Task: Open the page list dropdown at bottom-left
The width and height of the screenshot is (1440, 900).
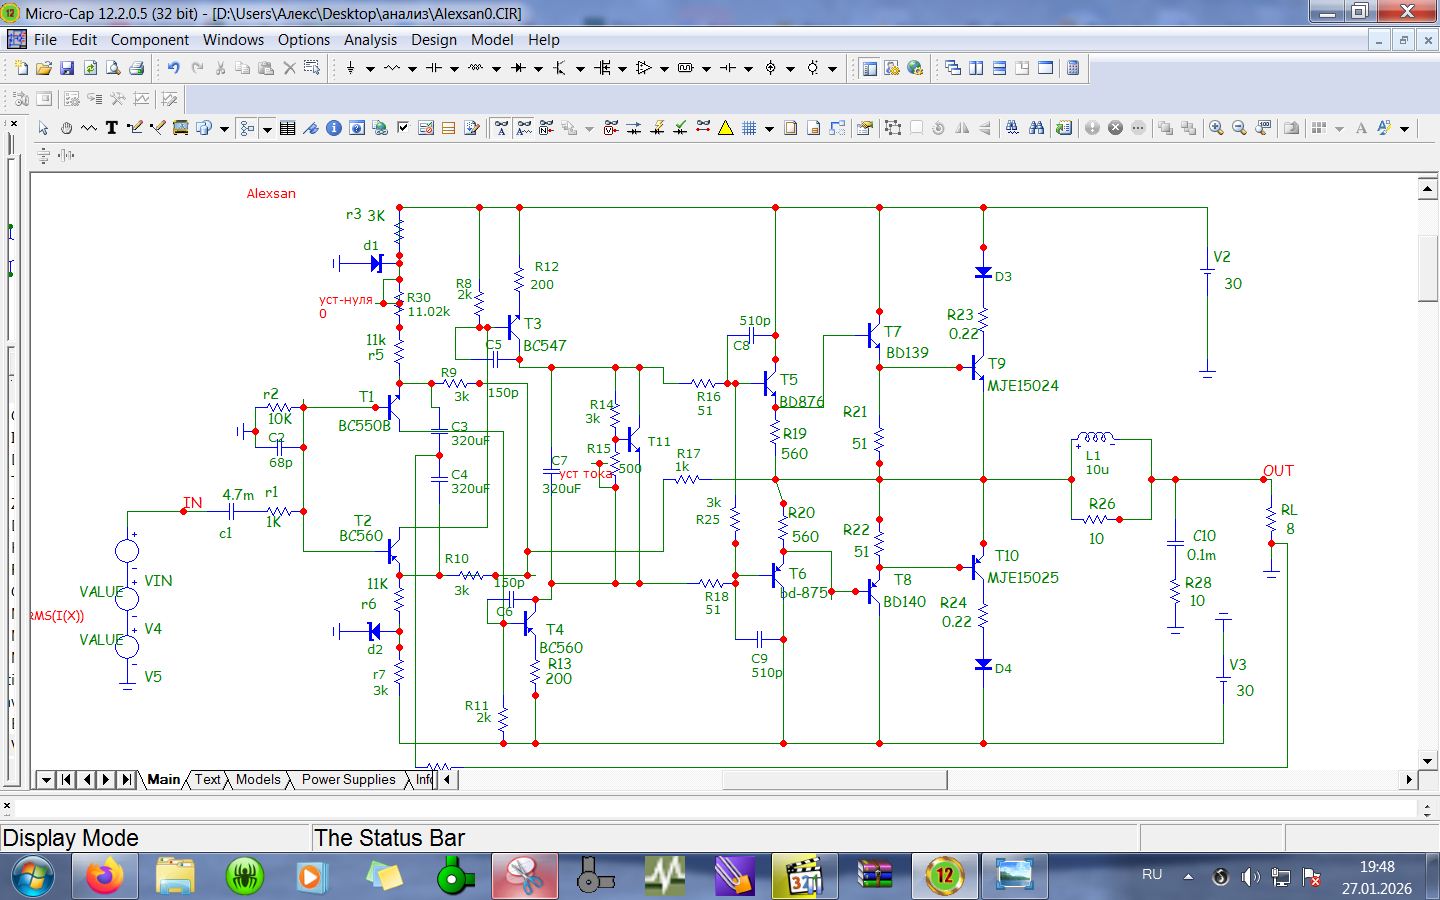Action: [x=46, y=780]
